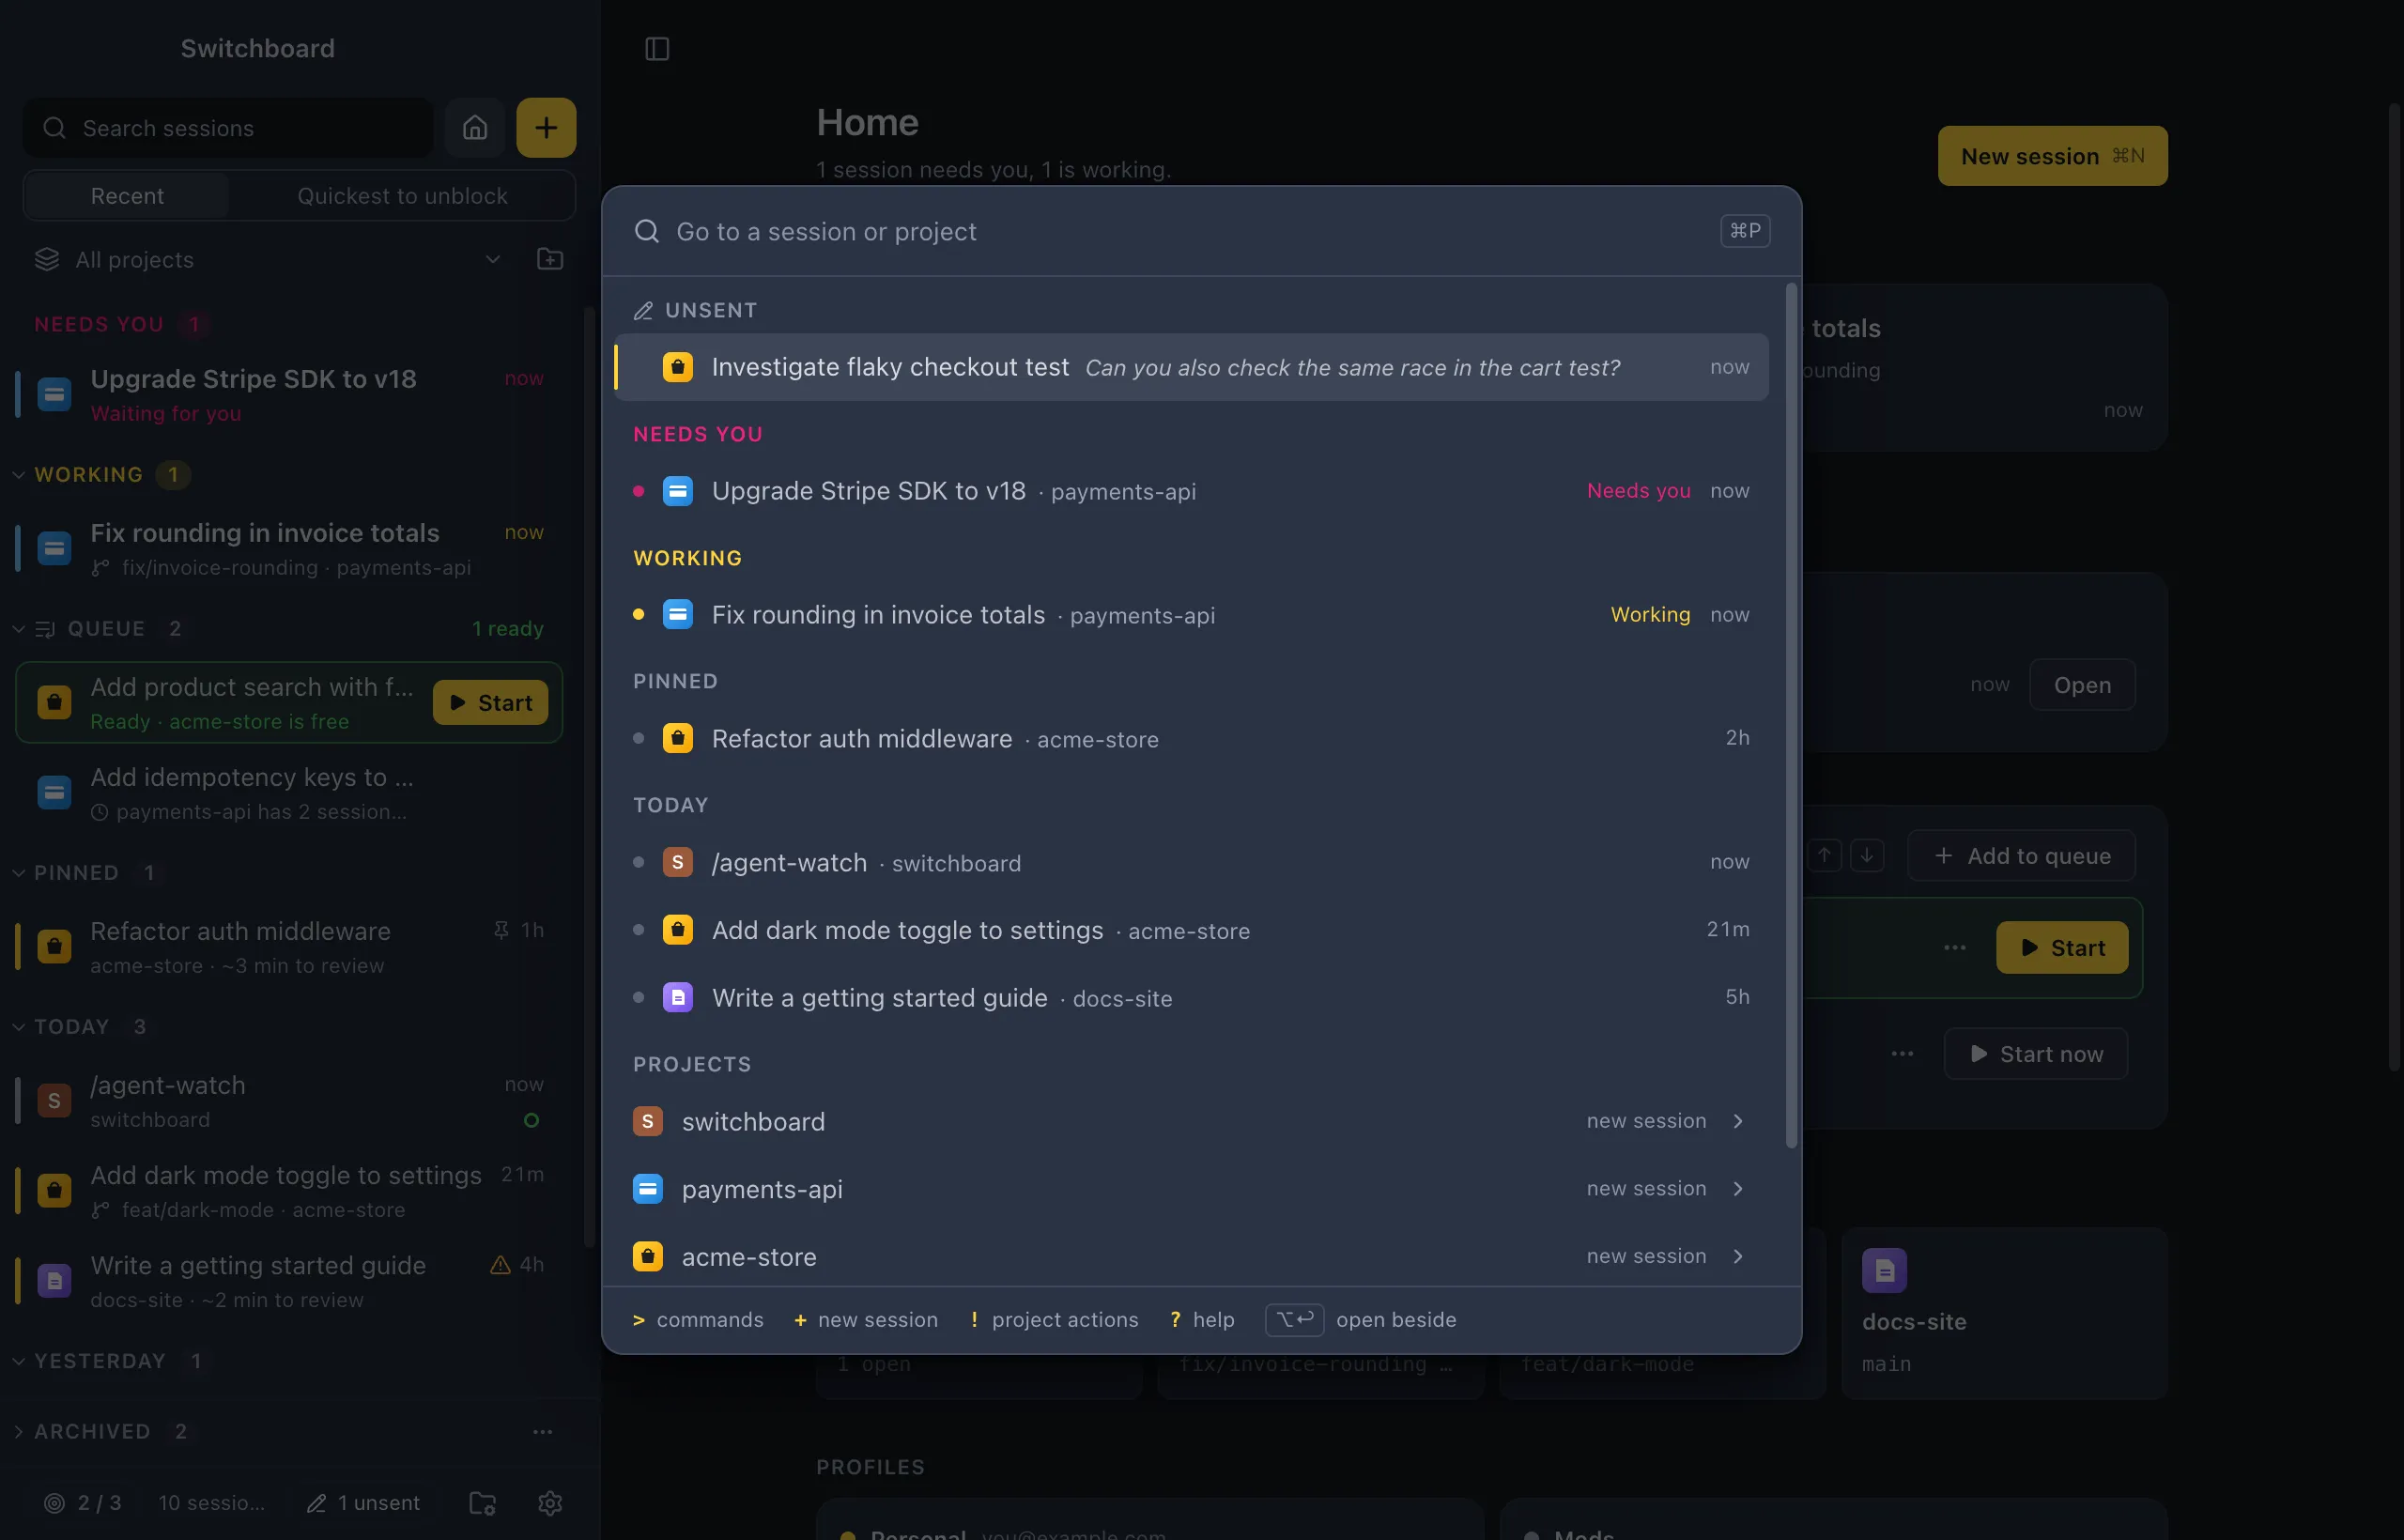Collapse the TODAY section in sidebar

click(x=19, y=1026)
